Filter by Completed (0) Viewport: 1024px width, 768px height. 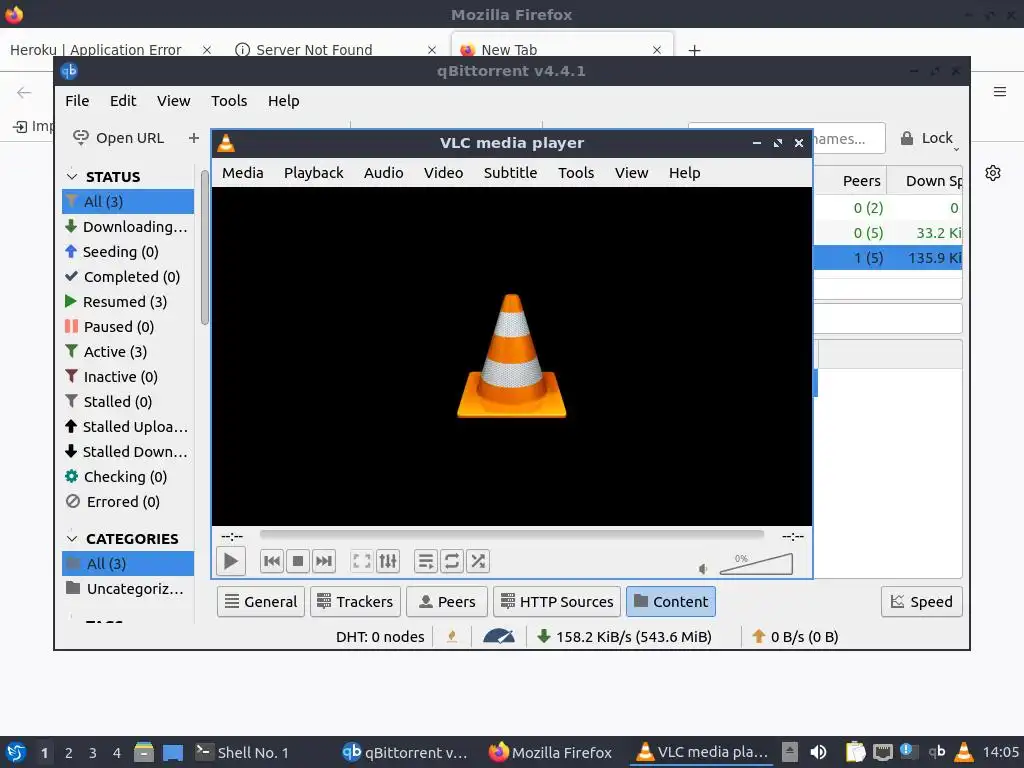(128, 277)
